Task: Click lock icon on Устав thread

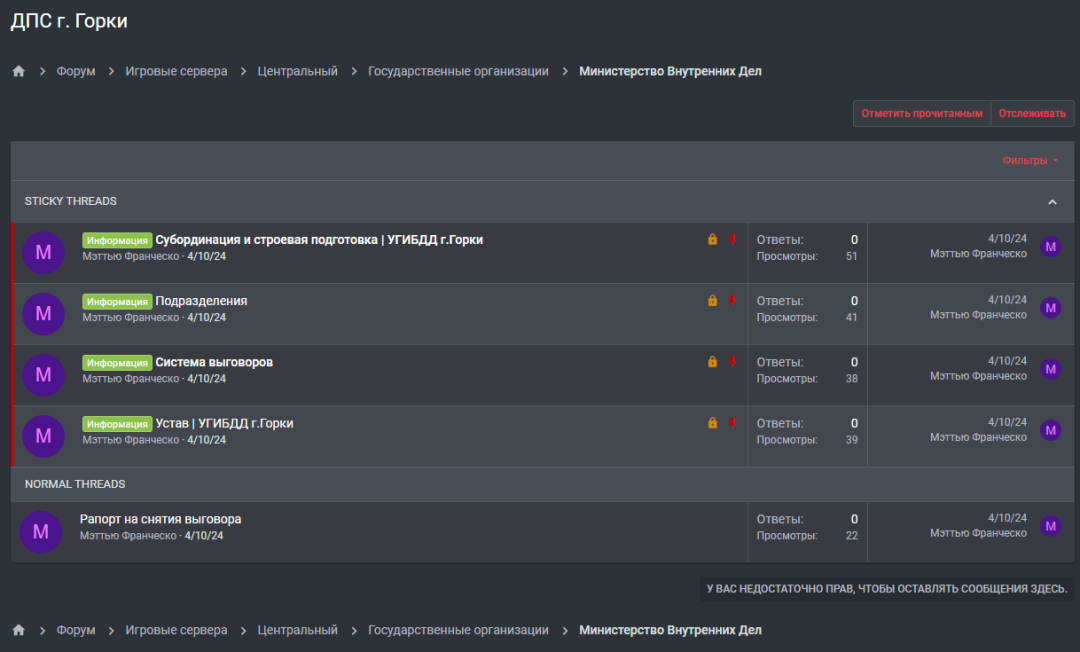Action: (x=713, y=423)
